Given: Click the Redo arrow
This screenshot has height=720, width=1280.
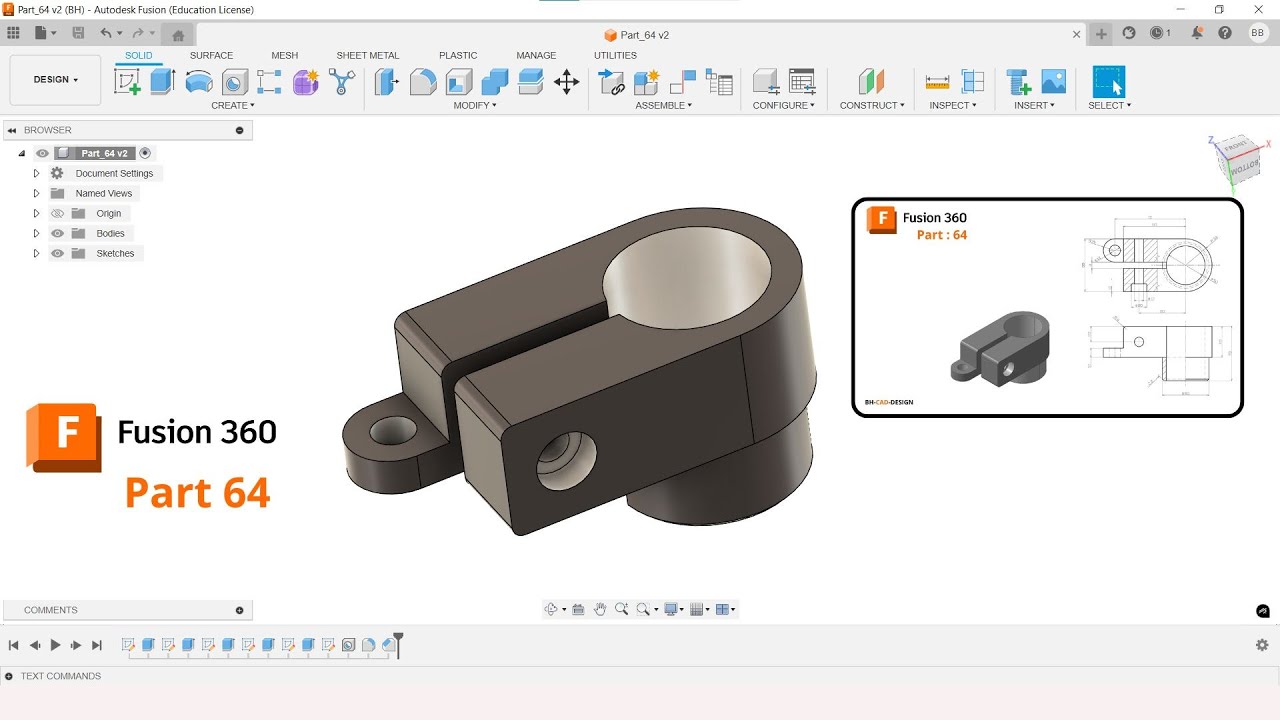Looking at the screenshot, I should (138, 33).
